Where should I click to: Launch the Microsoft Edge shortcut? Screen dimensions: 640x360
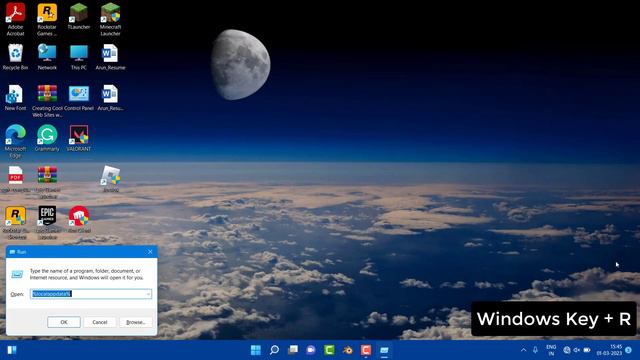(x=16, y=141)
